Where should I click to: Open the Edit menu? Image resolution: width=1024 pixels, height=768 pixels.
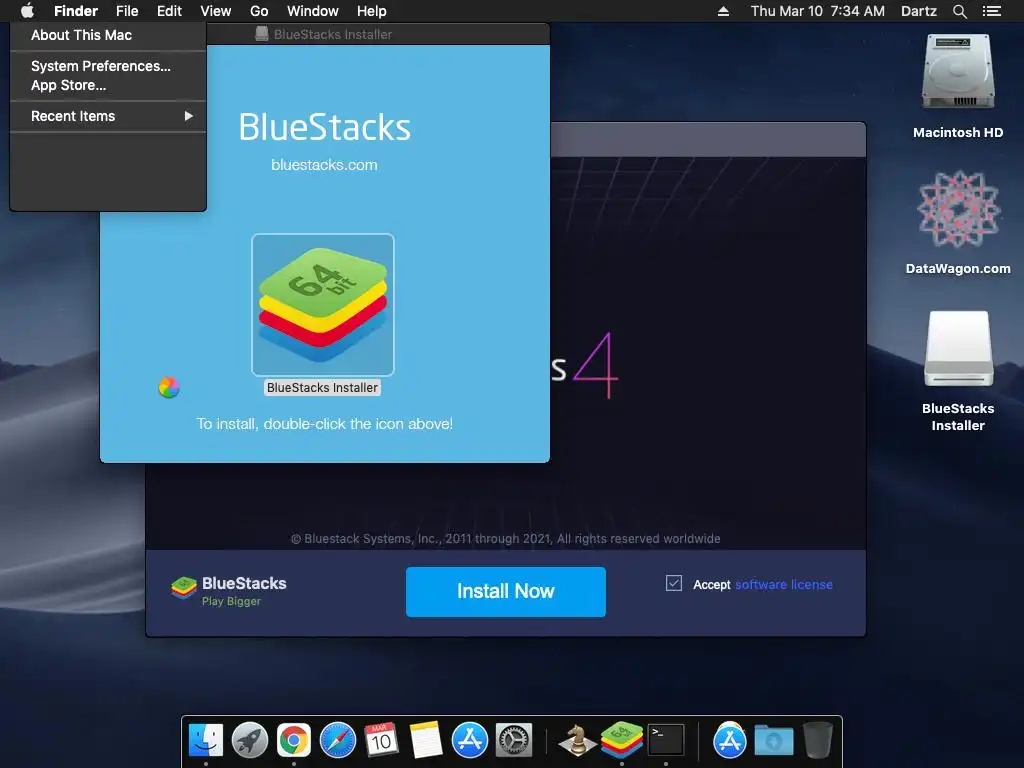coord(169,11)
